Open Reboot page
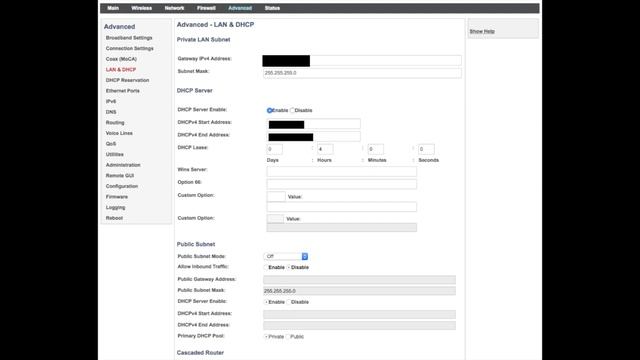The width and height of the screenshot is (640, 360). 114,218
